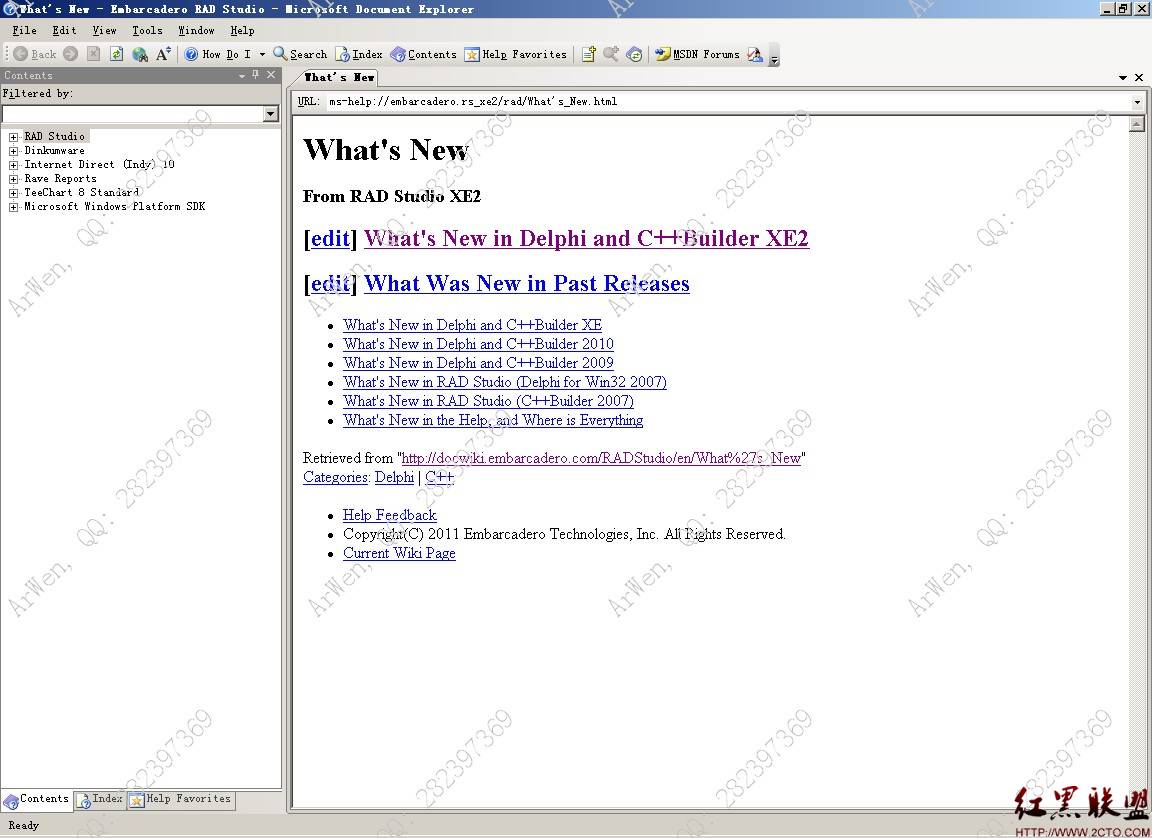Click the Help Feedback link
This screenshot has height=838, width=1152.
coord(389,515)
